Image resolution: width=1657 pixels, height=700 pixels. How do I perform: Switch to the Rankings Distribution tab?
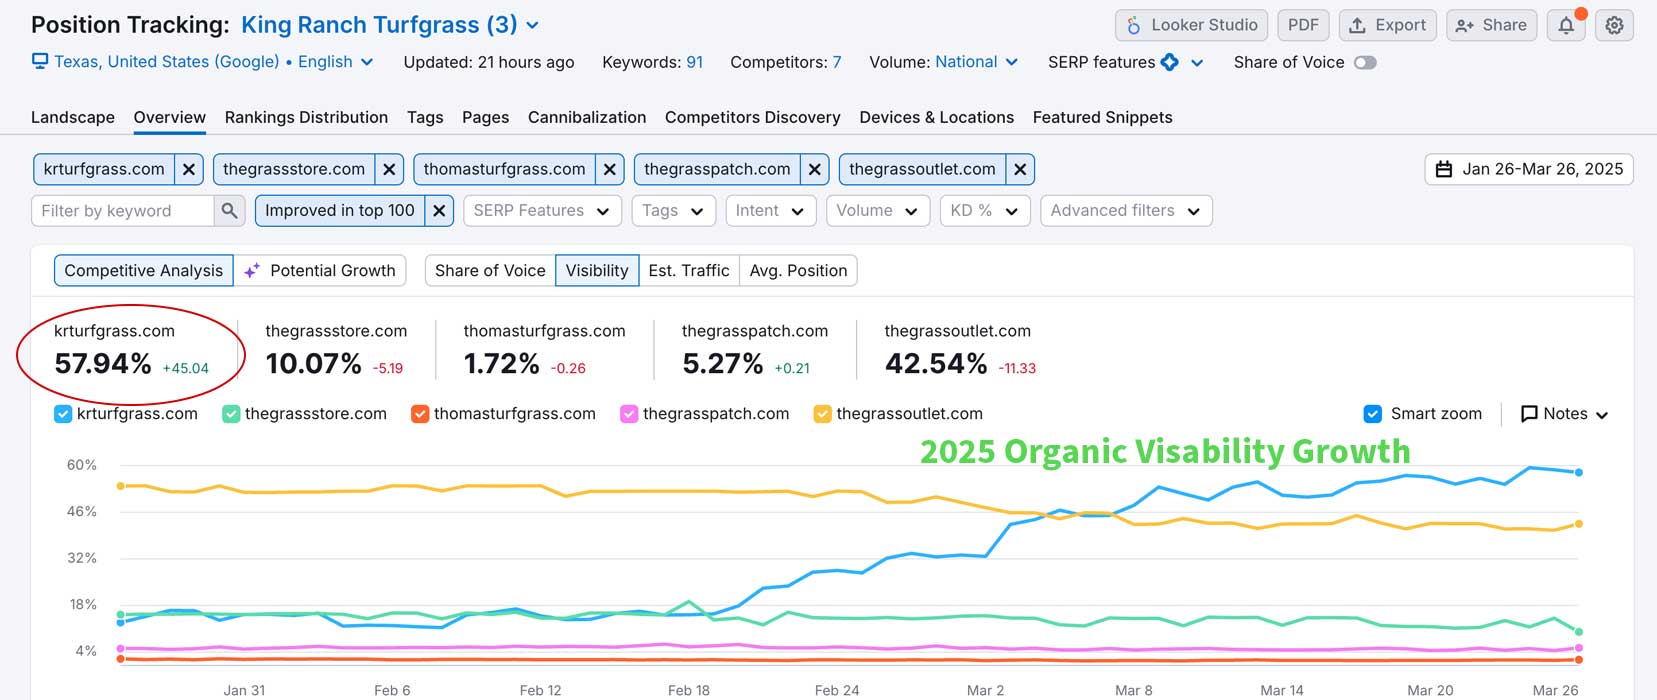click(306, 117)
